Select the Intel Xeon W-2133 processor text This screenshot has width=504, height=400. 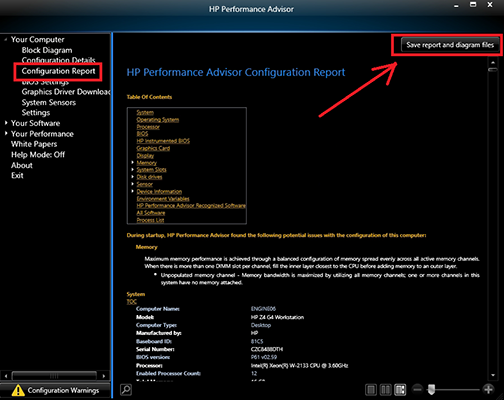(x=299, y=365)
